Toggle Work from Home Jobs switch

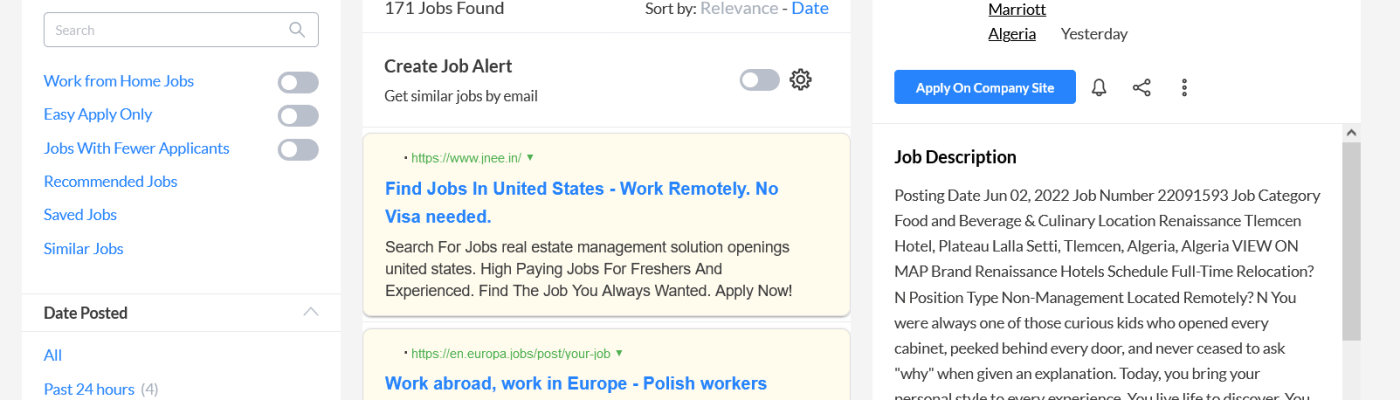[x=298, y=82]
